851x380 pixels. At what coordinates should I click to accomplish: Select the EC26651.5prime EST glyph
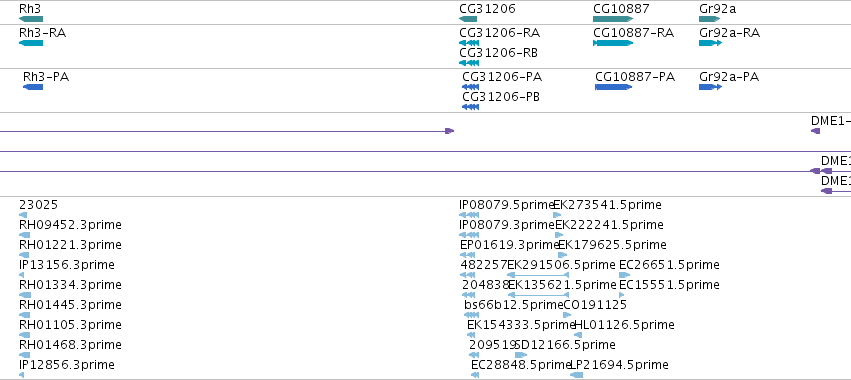(625, 275)
